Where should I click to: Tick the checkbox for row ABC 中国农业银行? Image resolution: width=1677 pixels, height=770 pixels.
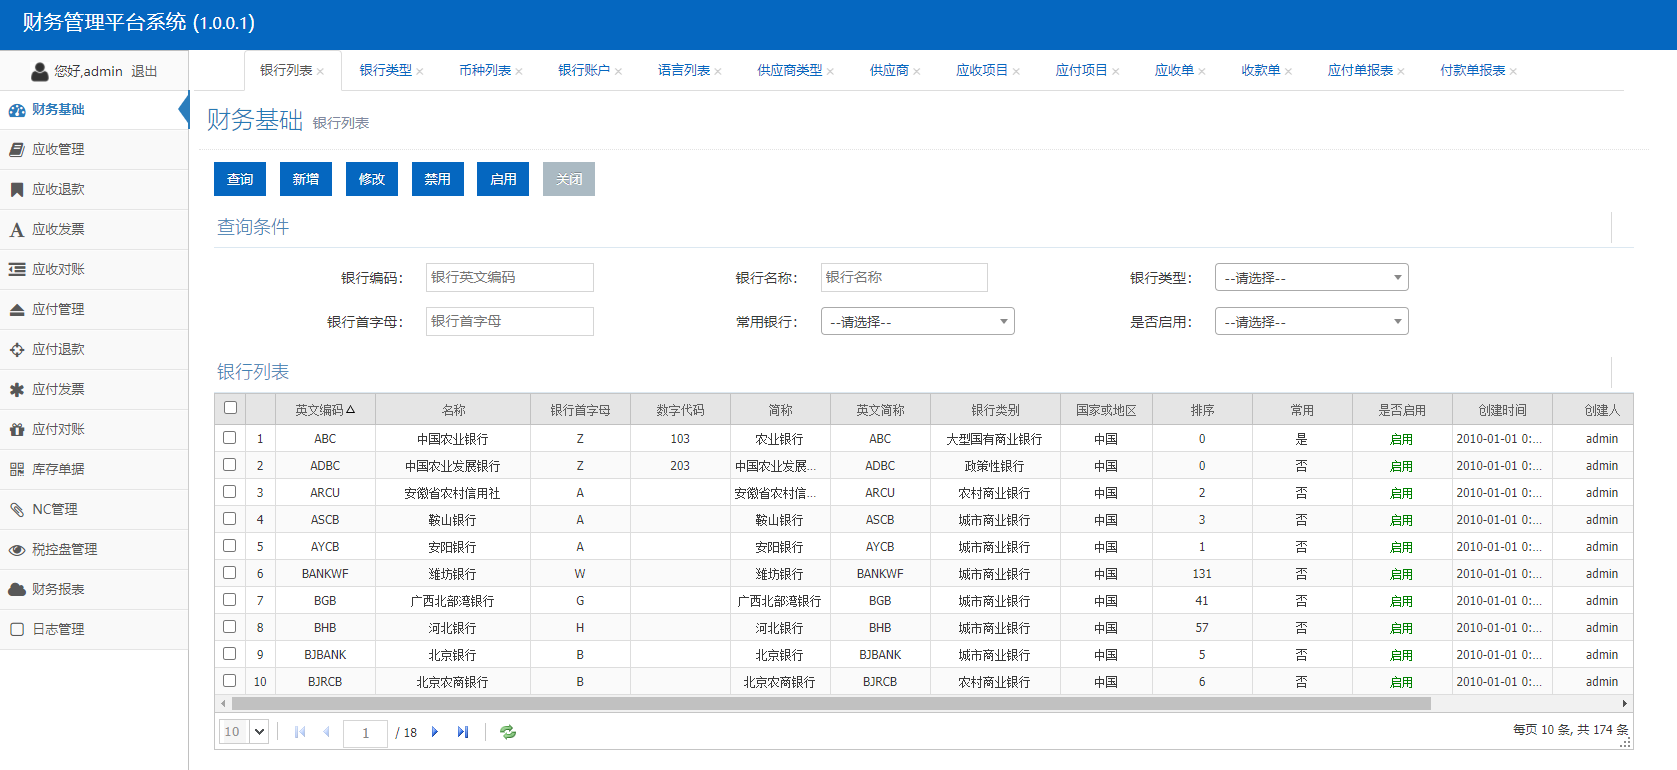(x=230, y=438)
